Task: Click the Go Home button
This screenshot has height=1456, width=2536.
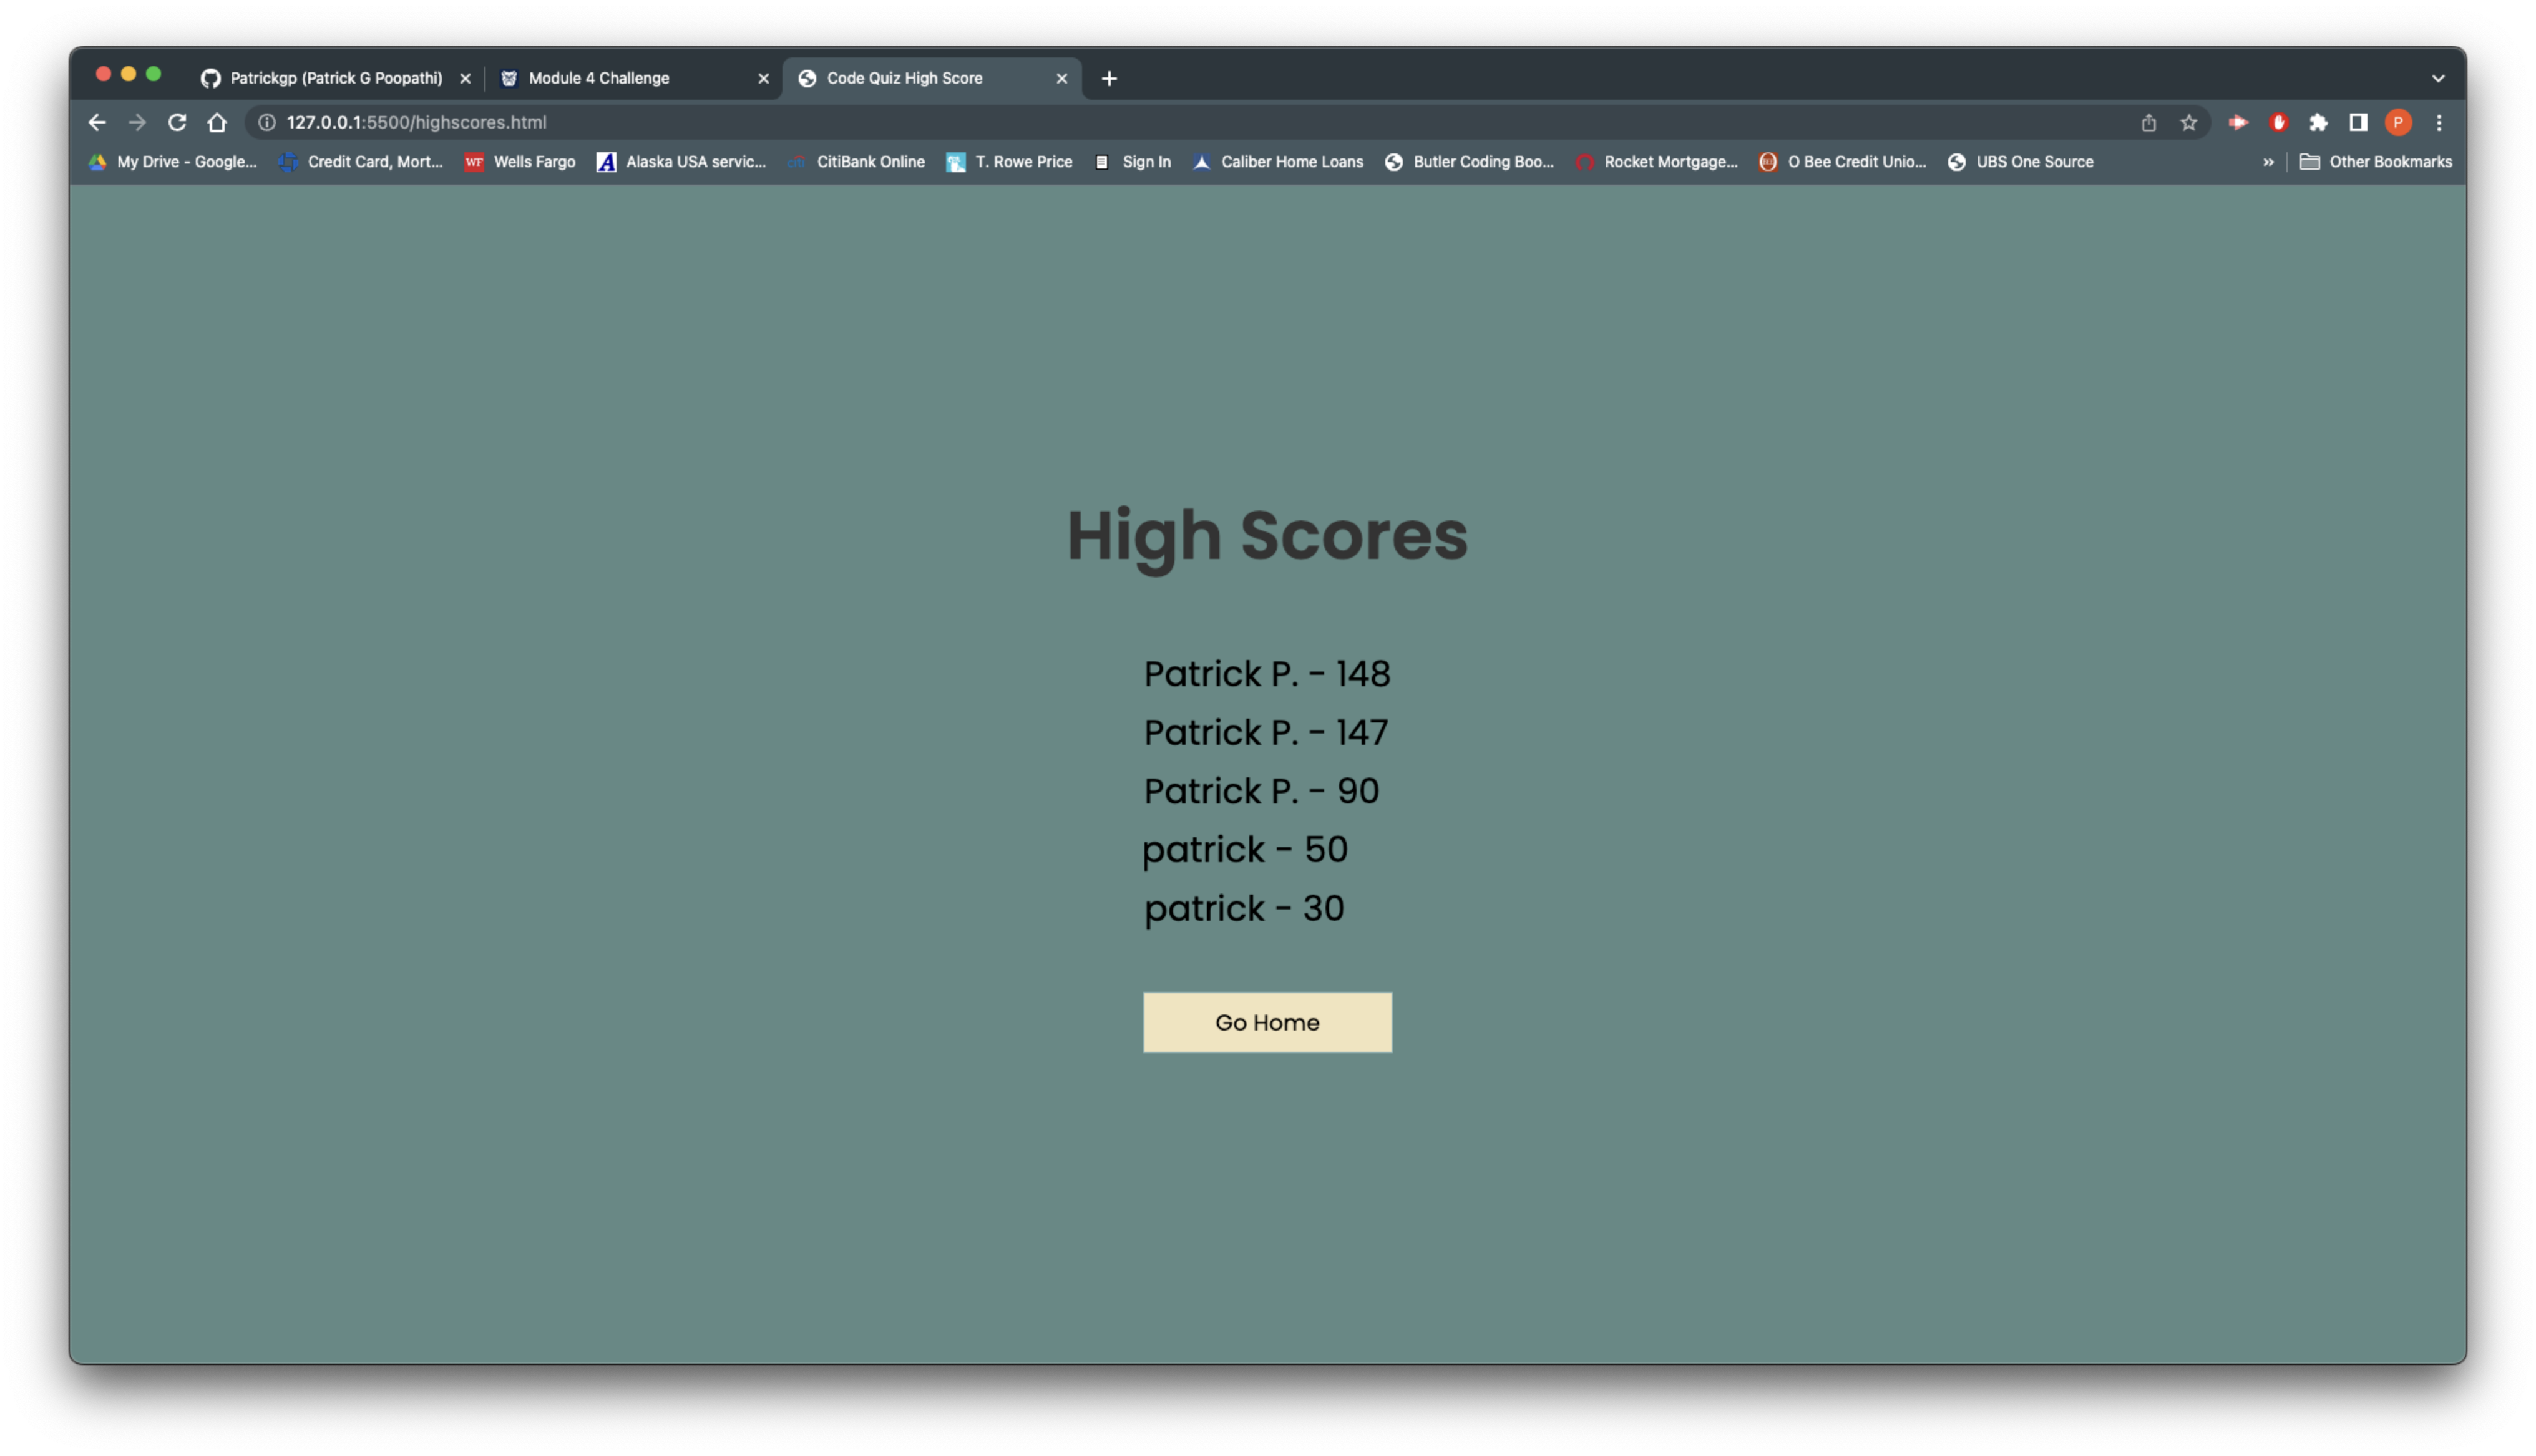Action: click(x=1267, y=1022)
